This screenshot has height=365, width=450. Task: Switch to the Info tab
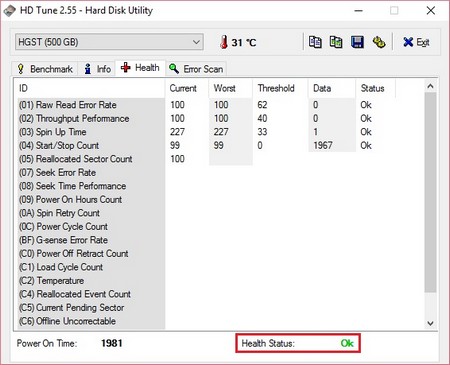pyautogui.click(x=97, y=69)
